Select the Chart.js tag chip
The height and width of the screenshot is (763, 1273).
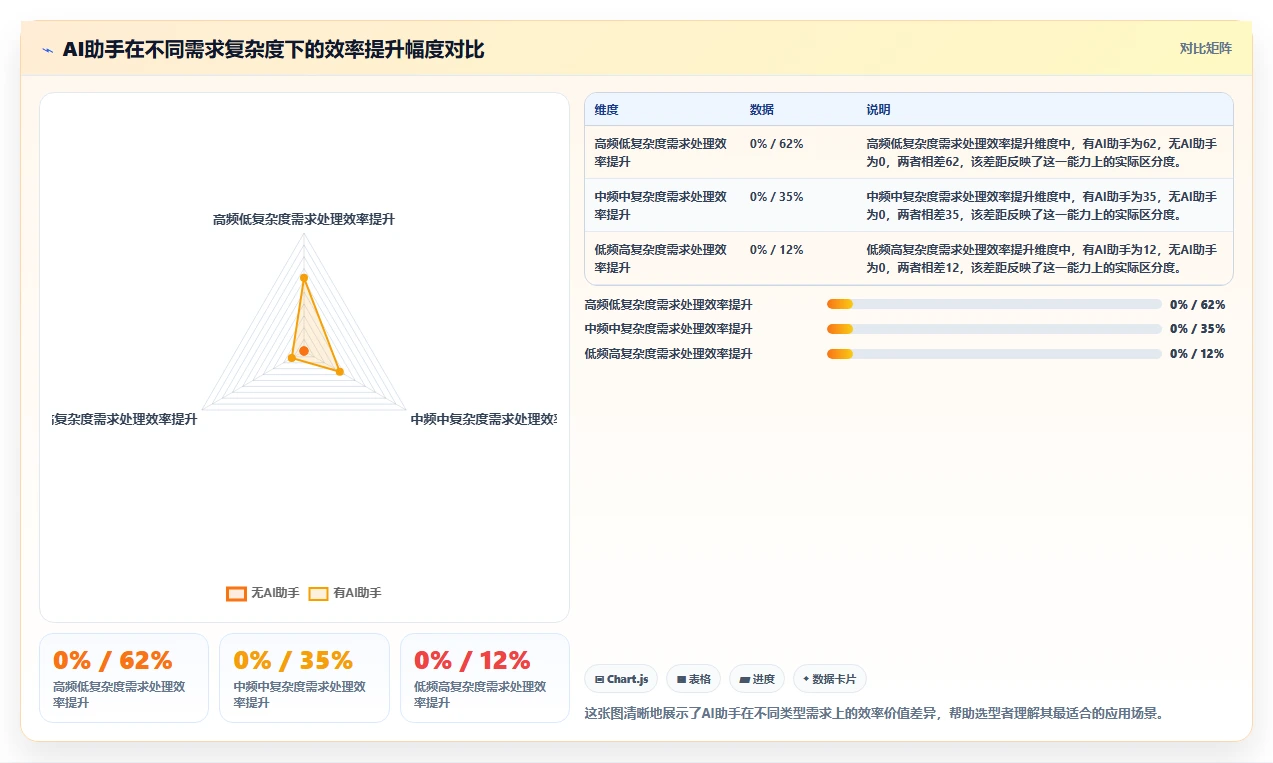[x=621, y=679]
